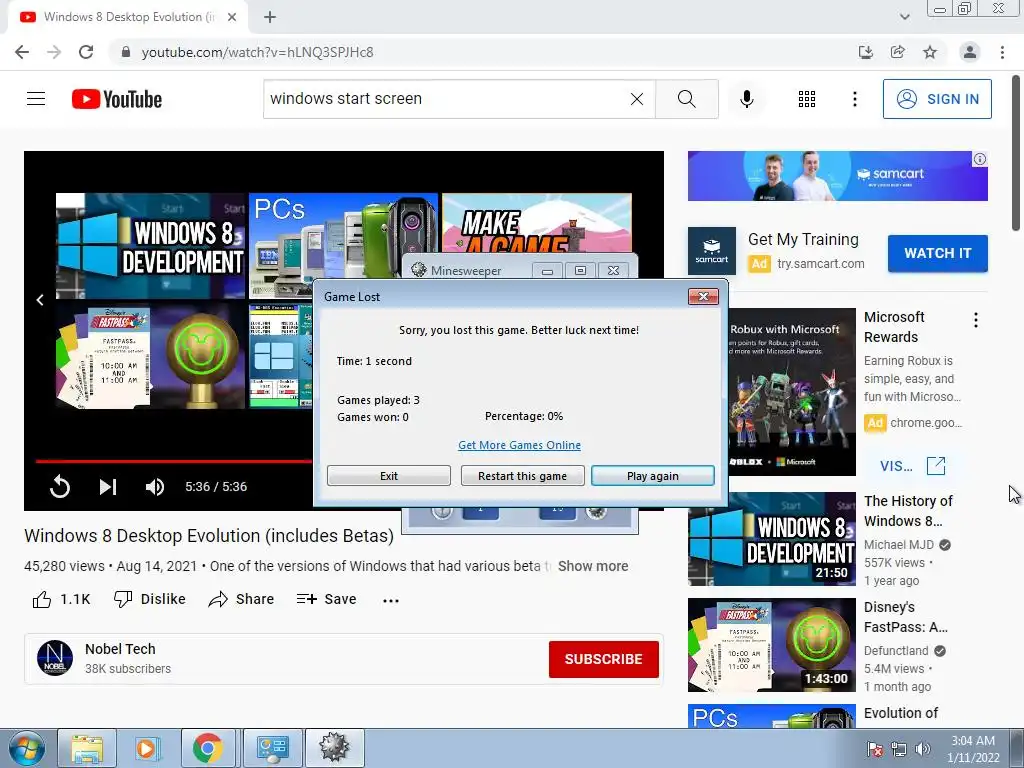
Task: Click the padlock site info icon
Action: [126, 52]
